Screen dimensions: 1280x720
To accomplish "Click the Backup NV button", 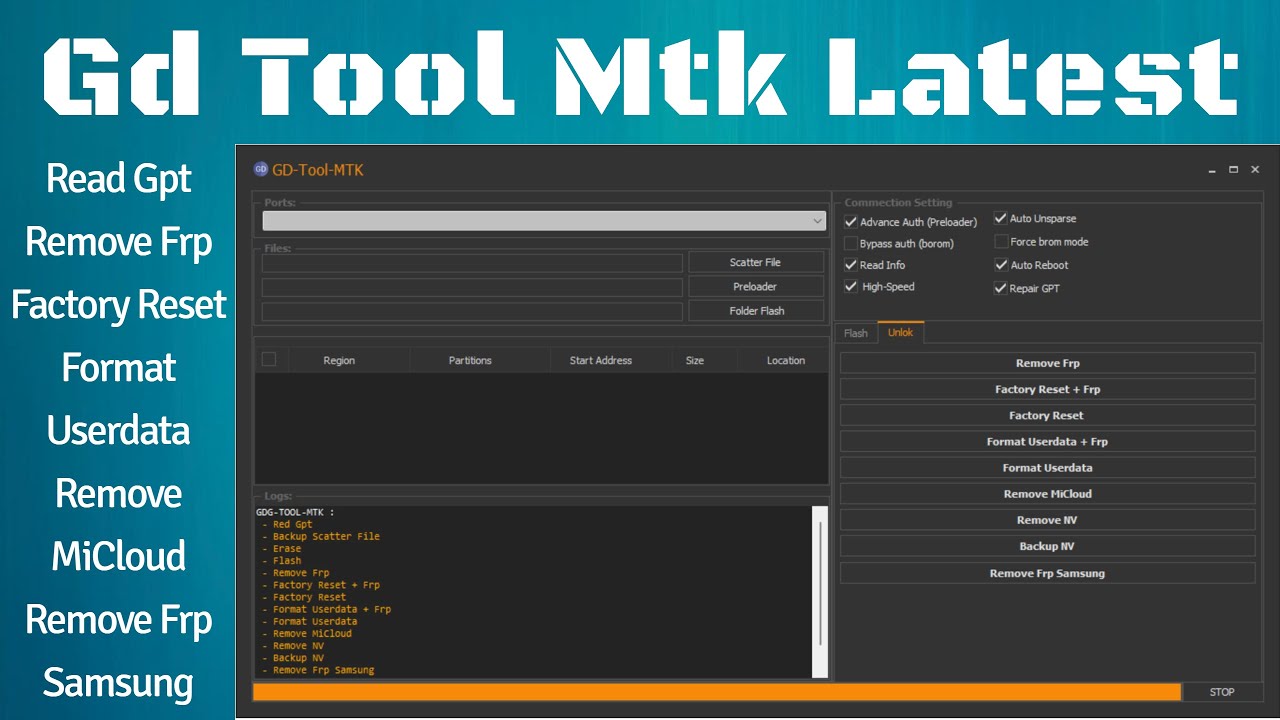I will click(x=1047, y=546).
